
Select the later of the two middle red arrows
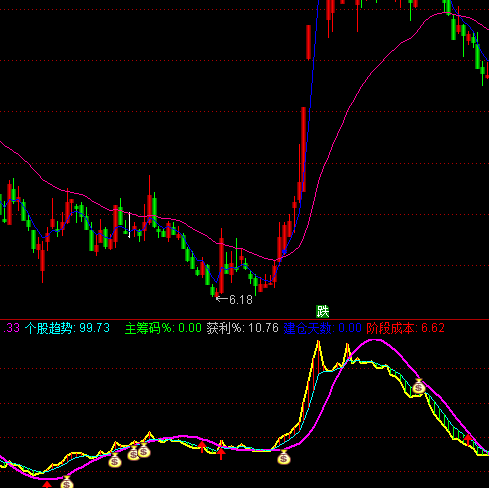[221, 454]
